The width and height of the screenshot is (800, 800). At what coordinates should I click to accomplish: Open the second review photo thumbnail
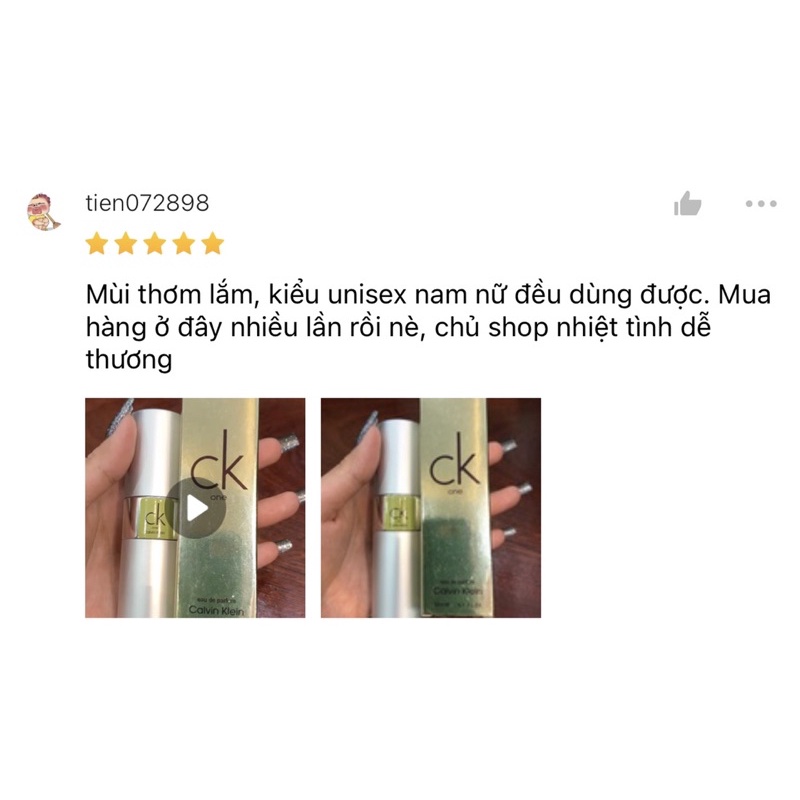431,508
